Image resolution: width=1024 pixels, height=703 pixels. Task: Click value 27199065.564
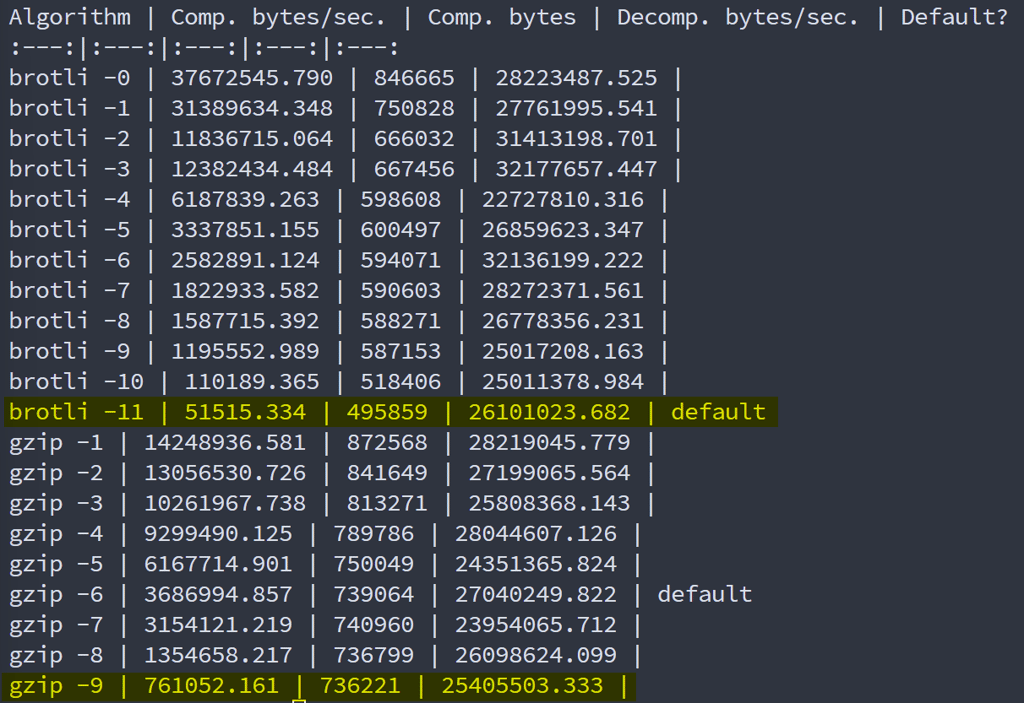click(x=549, y=472)
